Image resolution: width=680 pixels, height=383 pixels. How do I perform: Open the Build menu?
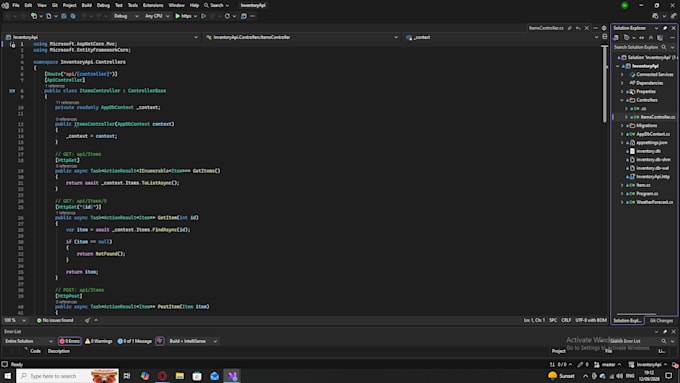87,5
